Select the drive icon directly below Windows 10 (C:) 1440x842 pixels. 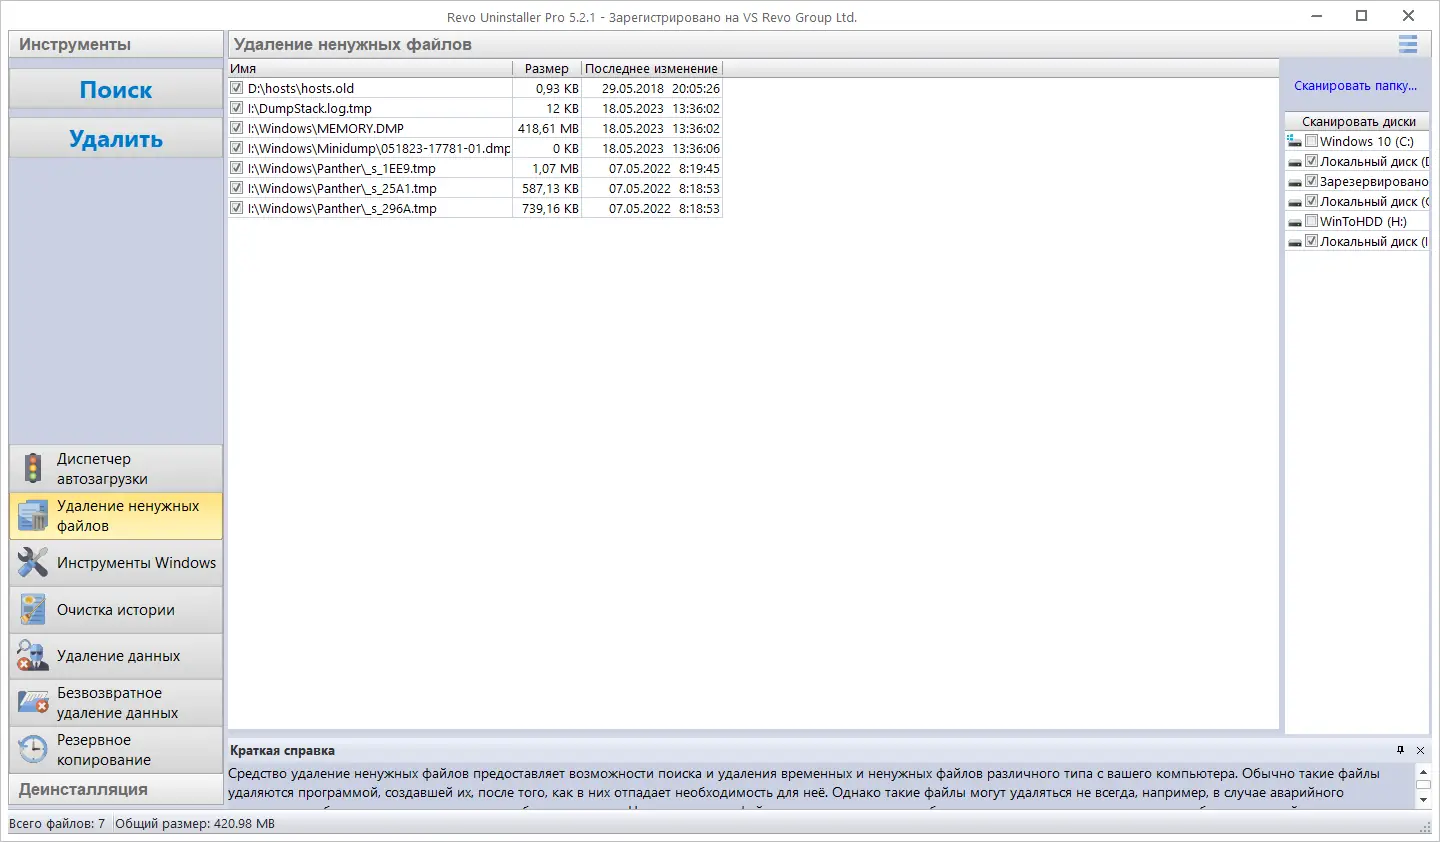(x=1295, y=162)
